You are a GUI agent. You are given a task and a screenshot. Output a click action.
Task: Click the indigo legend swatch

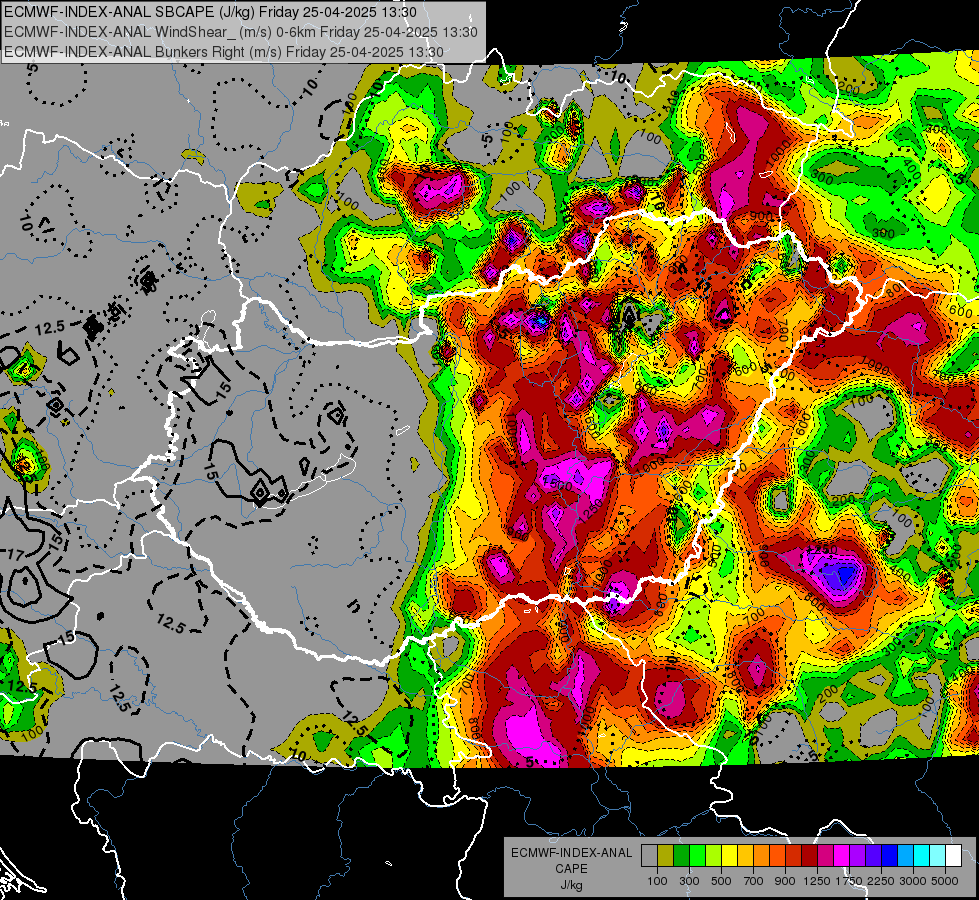[x=873, y=856]
